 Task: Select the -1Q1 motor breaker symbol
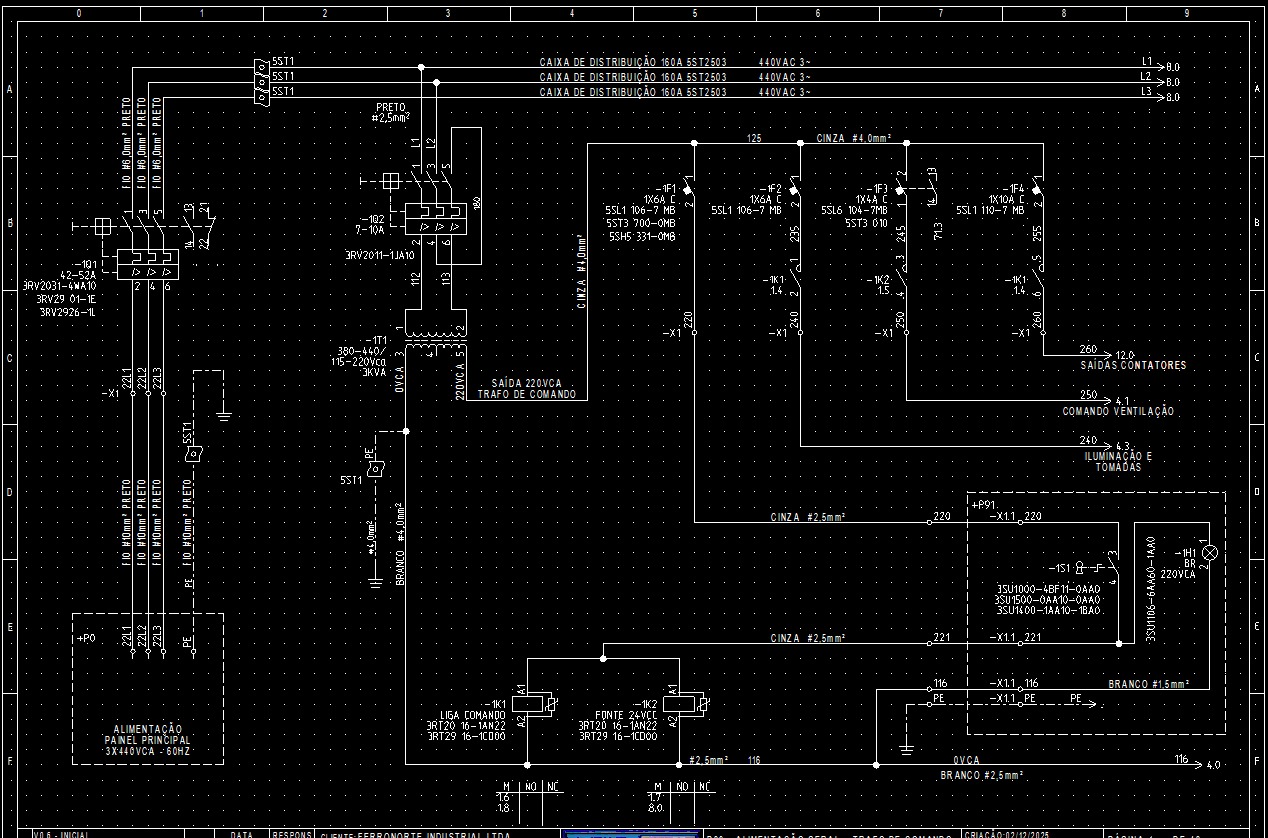(x=146, y=262)
